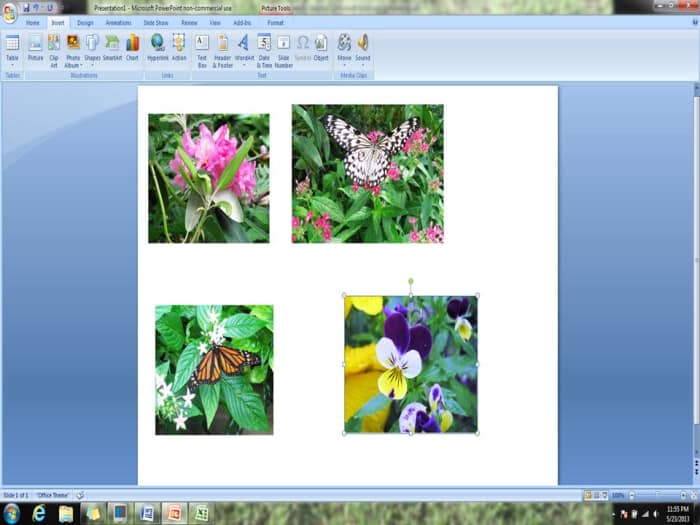The image size is (700, 525).
Task: Click the WordArt icon
Action: pyautogui.click(x=244, y=42)
